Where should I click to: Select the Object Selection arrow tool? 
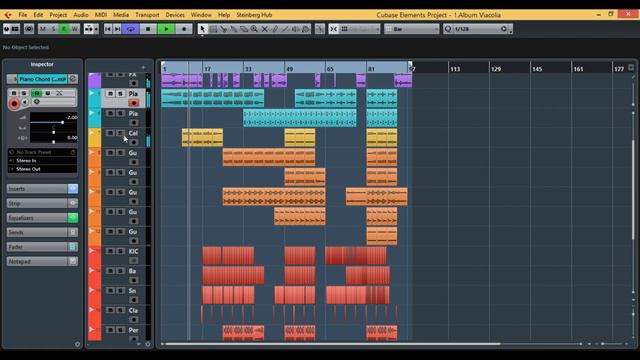pyautogui.click(x=202, y=29)
